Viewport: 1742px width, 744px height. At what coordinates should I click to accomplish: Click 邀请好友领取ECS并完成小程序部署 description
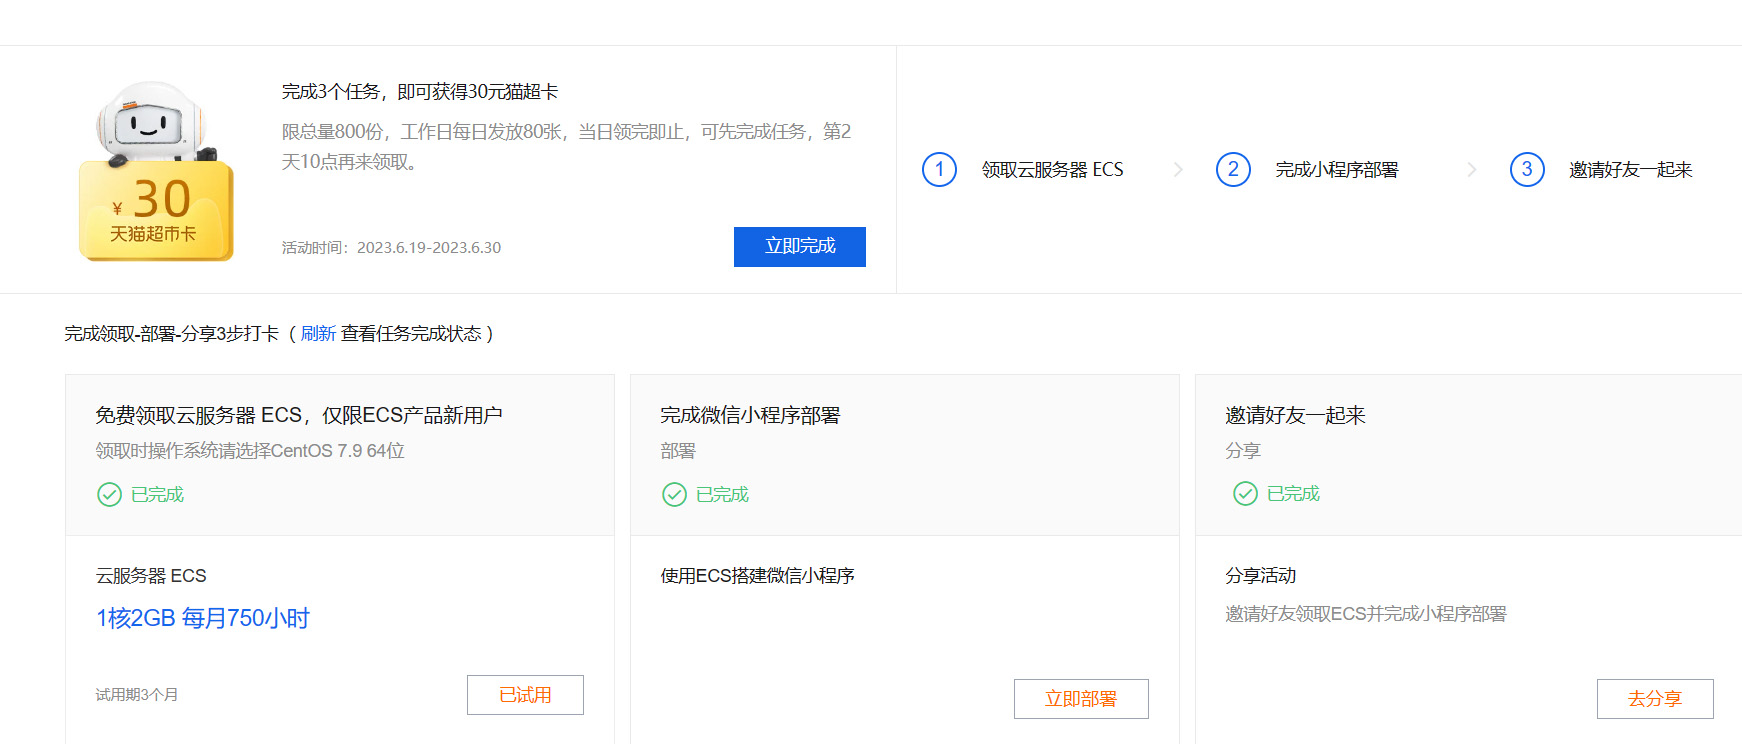click(x=1365, y=614)
